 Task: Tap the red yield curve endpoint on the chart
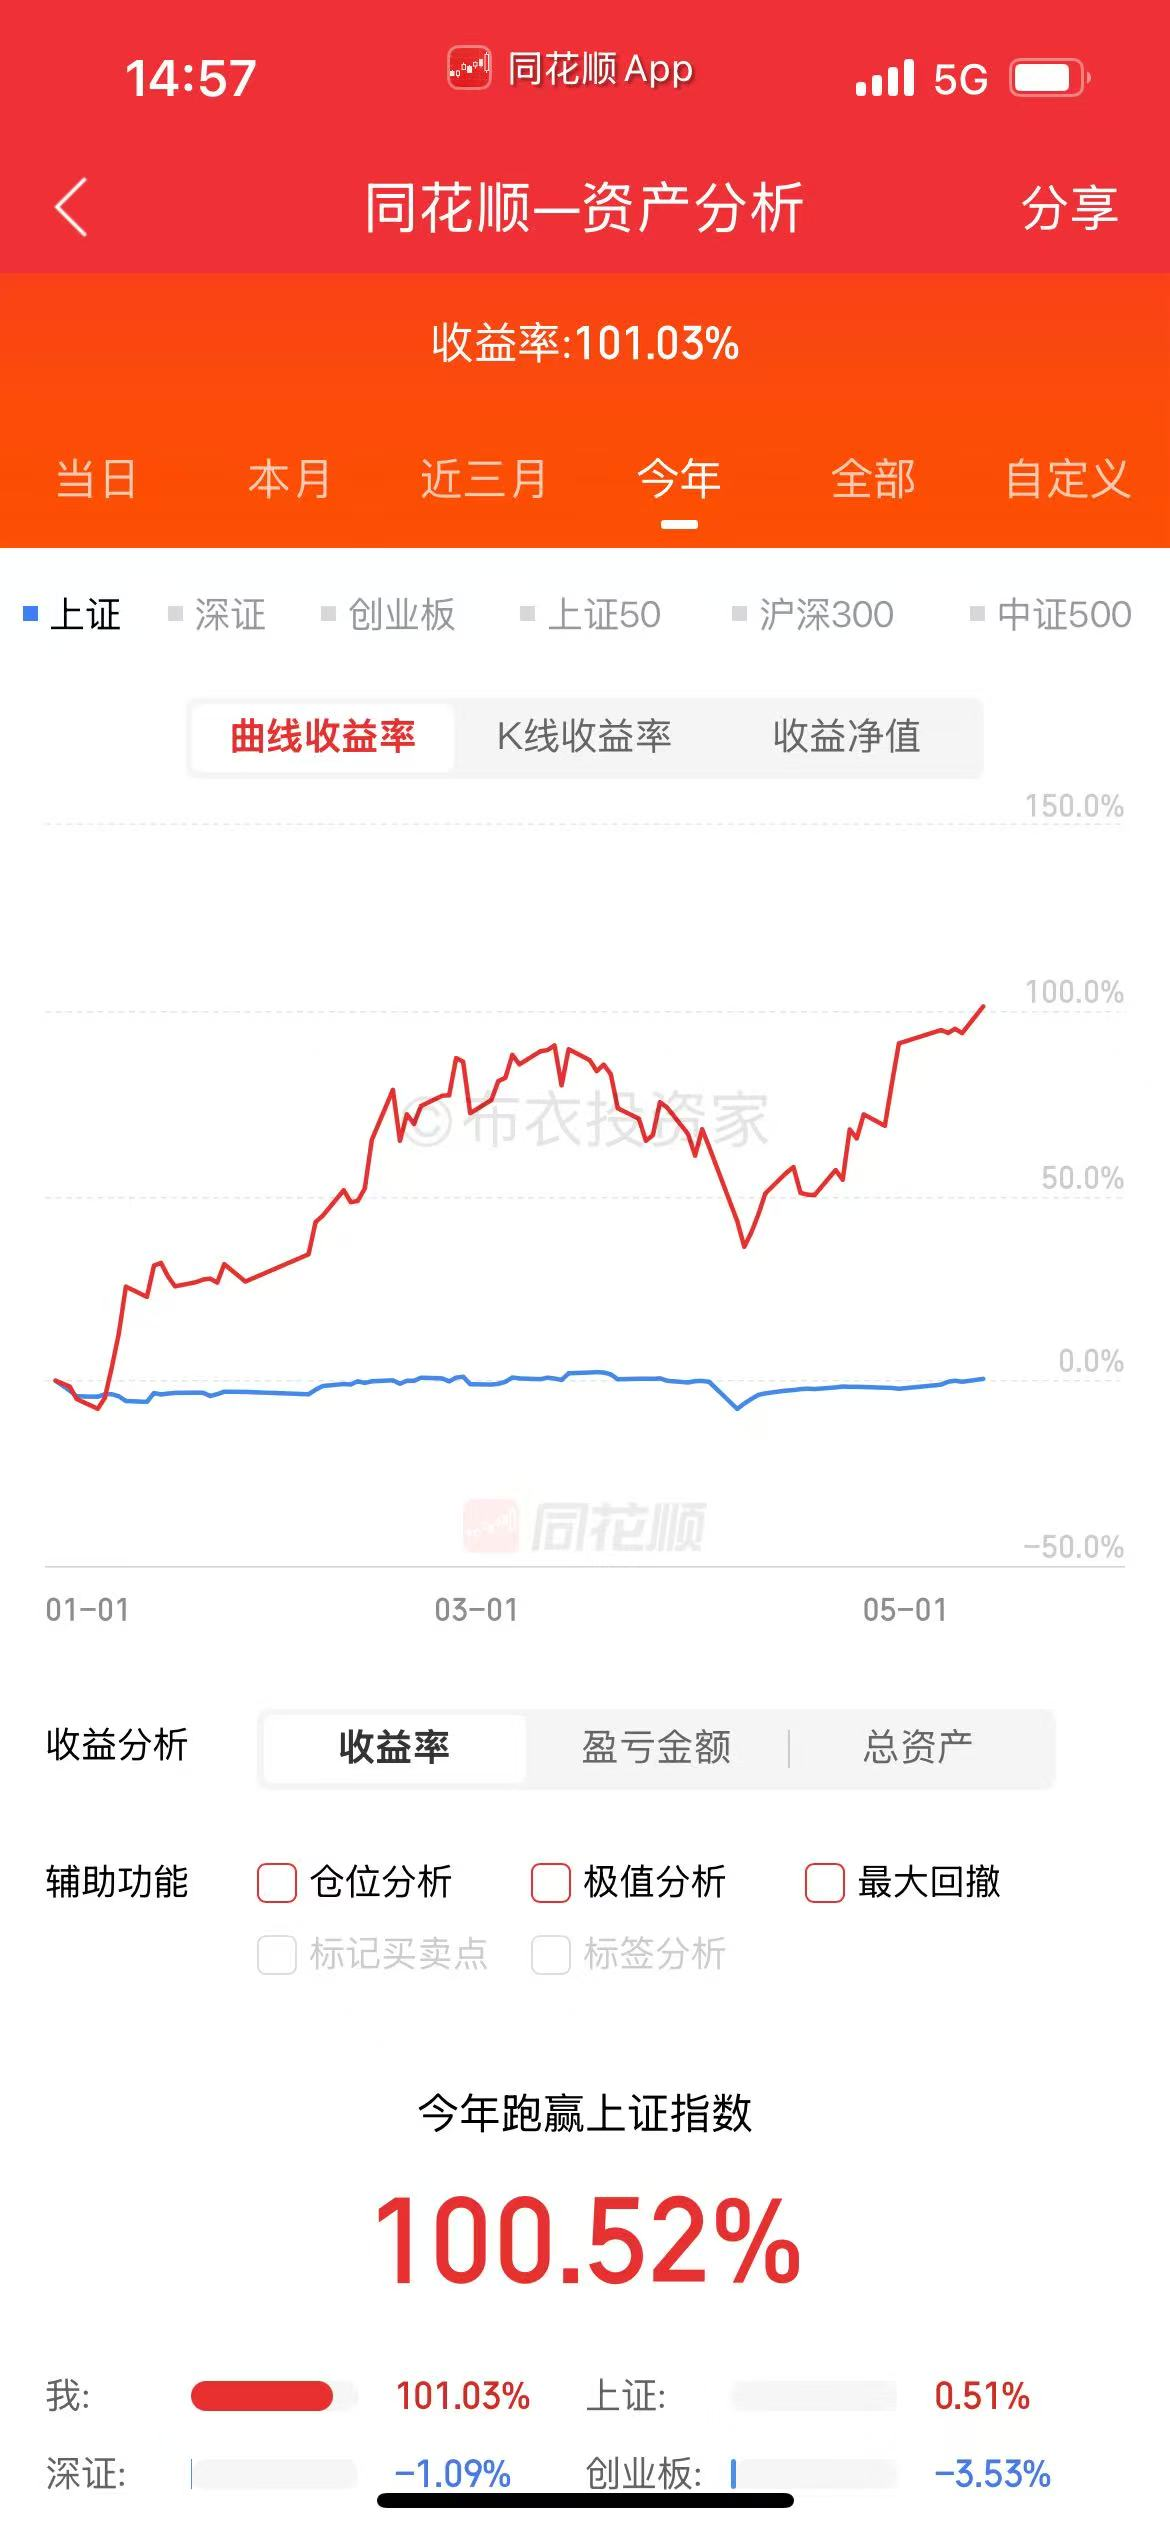click(x=983, y=1006)
